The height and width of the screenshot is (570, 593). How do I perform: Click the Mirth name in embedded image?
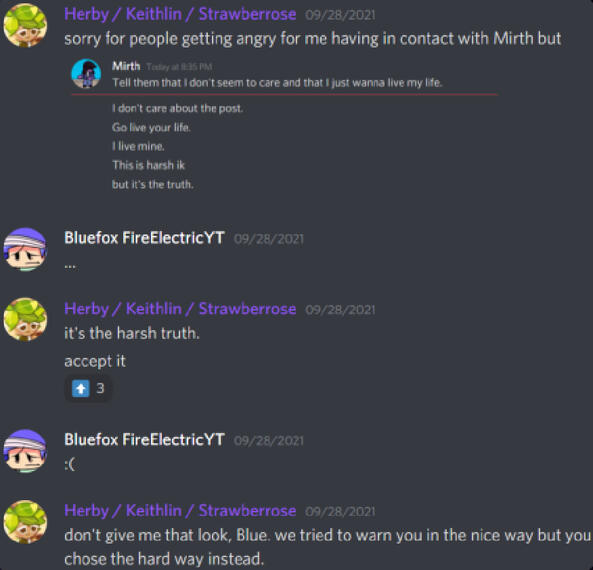click(x=126, y=66)
